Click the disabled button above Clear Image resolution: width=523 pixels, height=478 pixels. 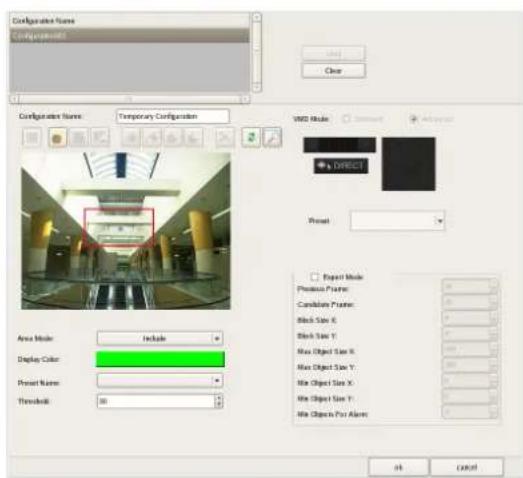pos(333,53)
